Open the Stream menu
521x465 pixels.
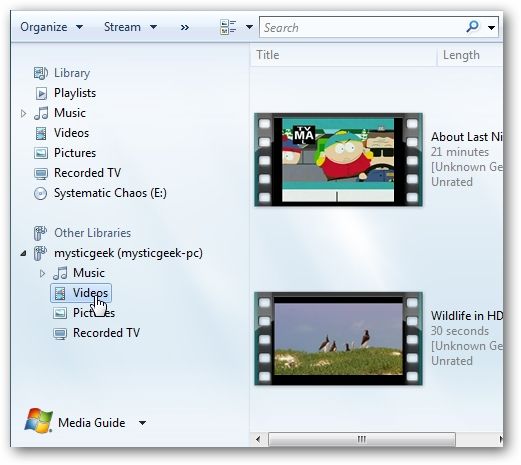130,27
